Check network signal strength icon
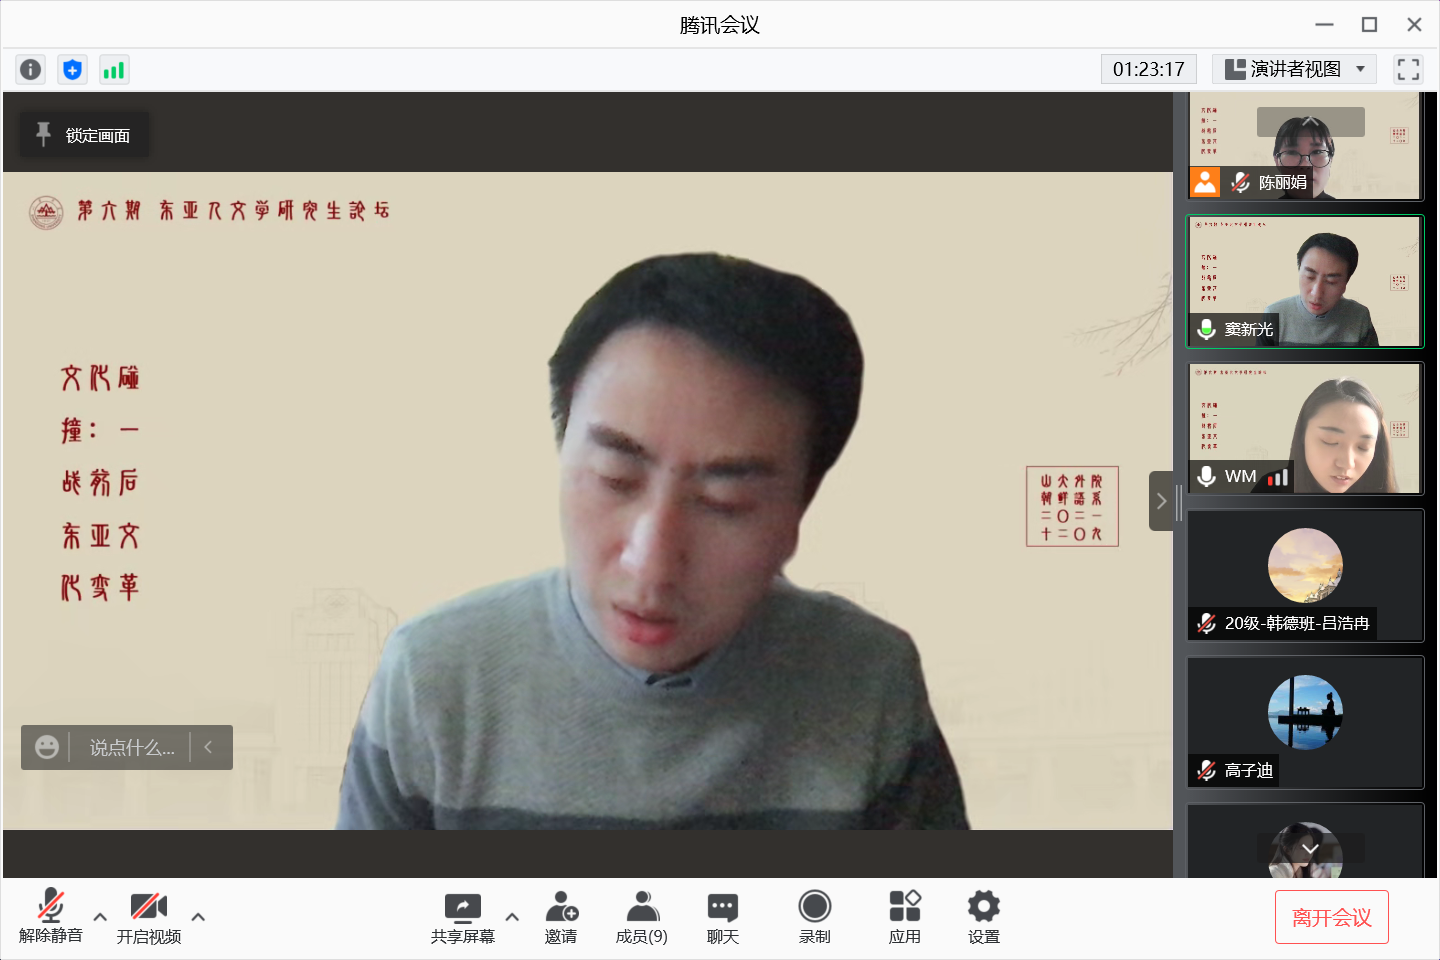 pos(114,69)
